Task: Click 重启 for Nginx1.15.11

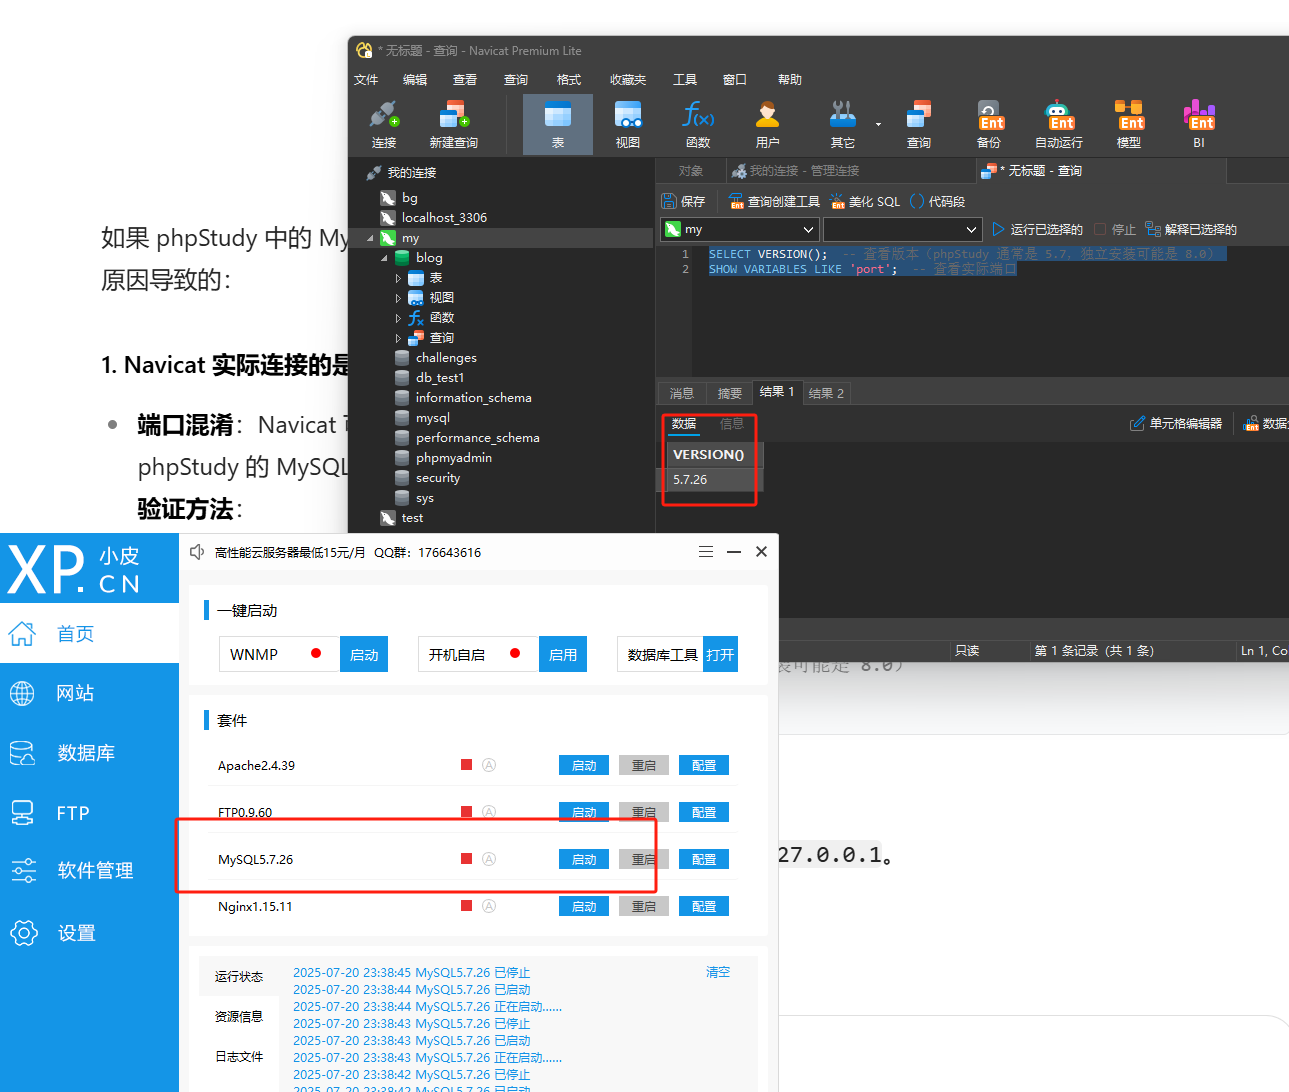Action: coord(644,906)
